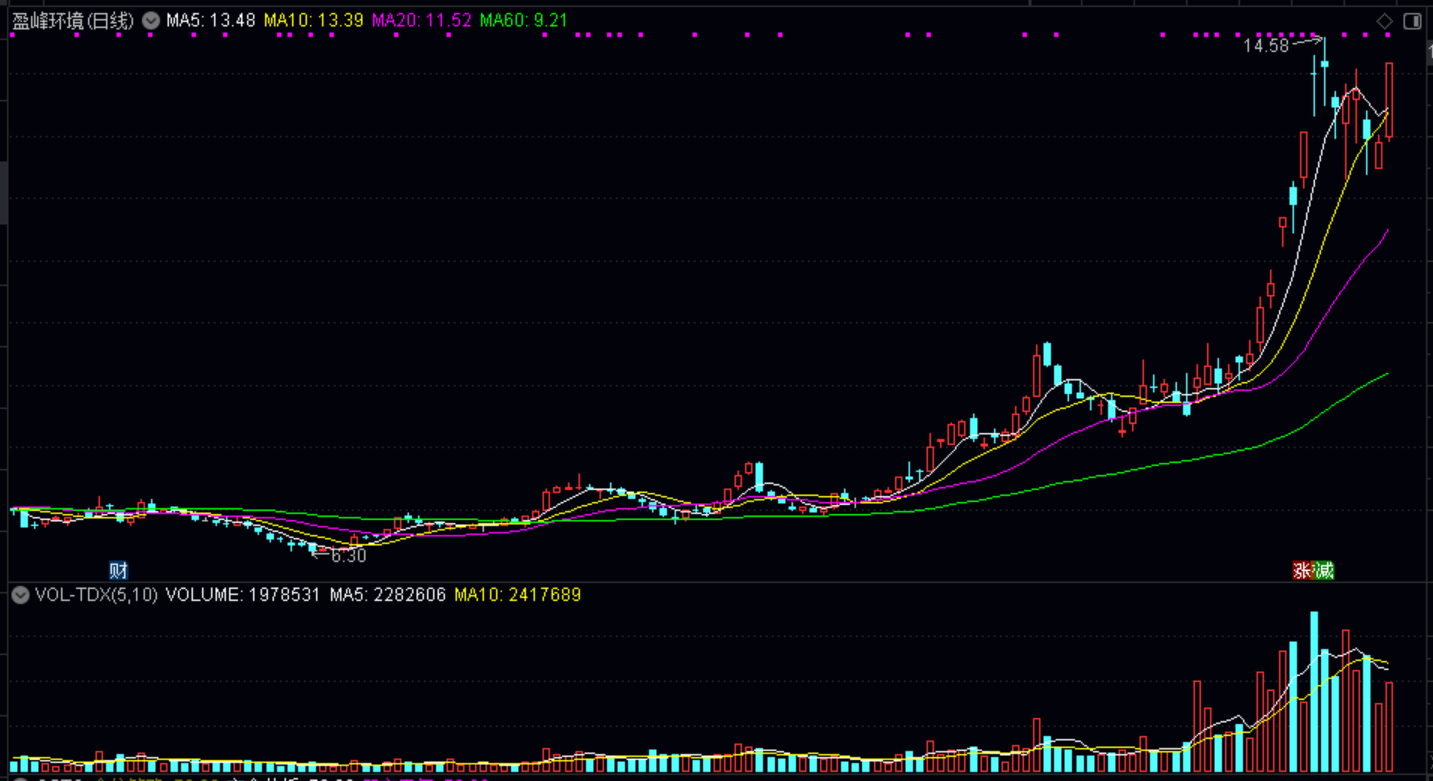Click the red 涨 event marker

click(1303, 571)
